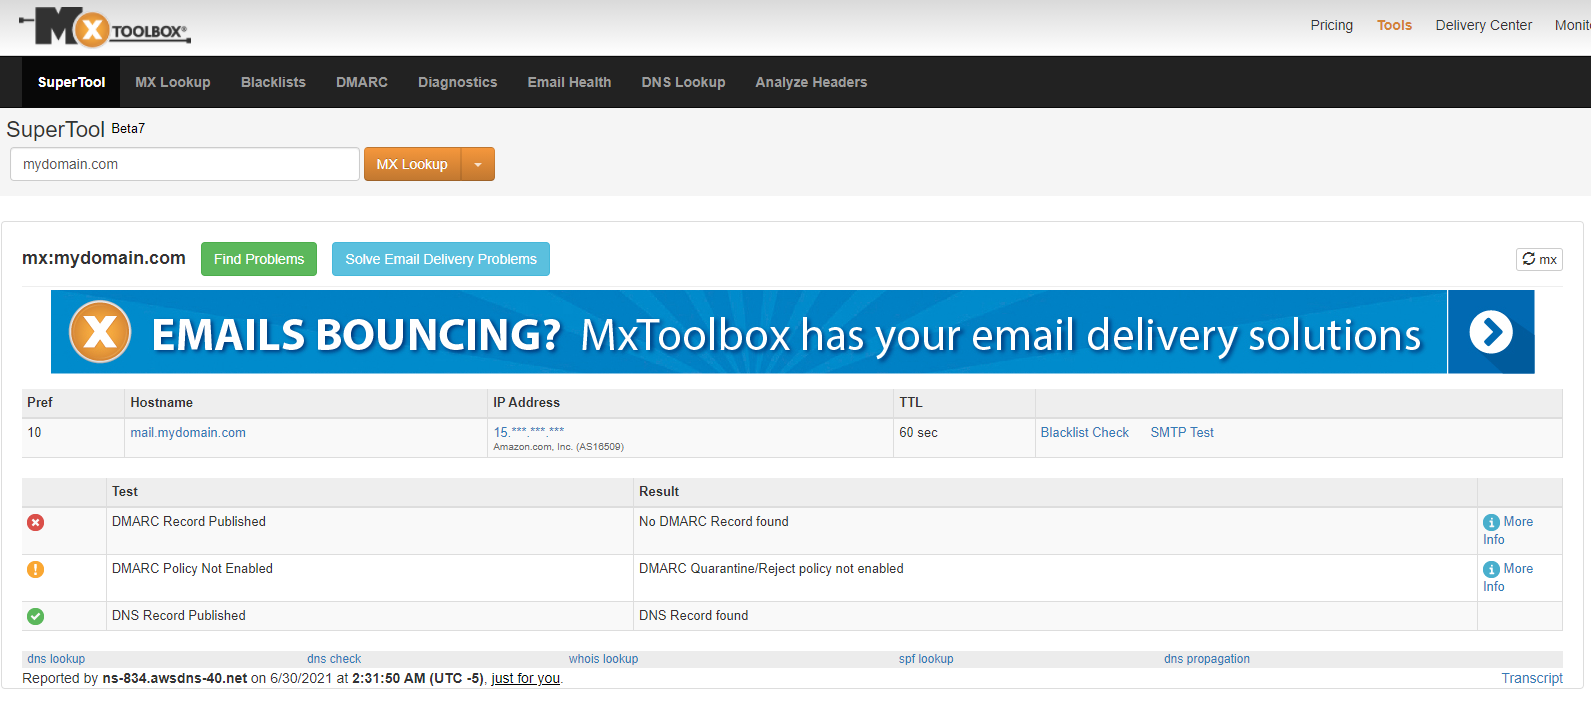
Task: Click Solve Email Delivery Problems button
Action: pos(441,259)
